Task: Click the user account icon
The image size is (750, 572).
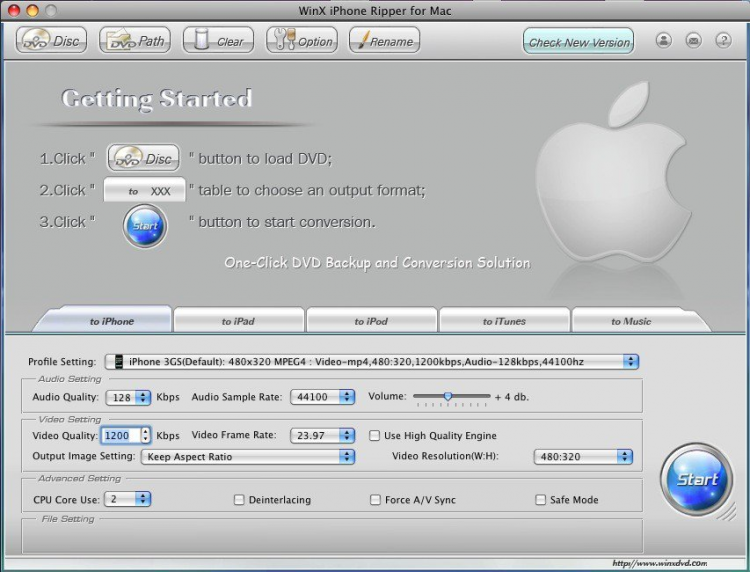Action: point(663,40)
